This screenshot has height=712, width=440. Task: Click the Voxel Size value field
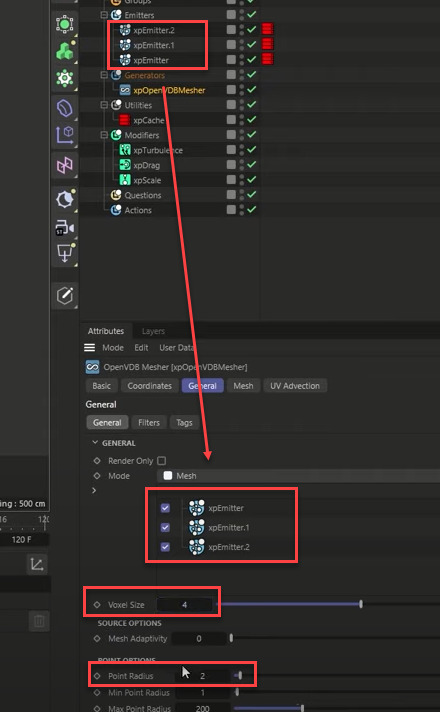184,605
